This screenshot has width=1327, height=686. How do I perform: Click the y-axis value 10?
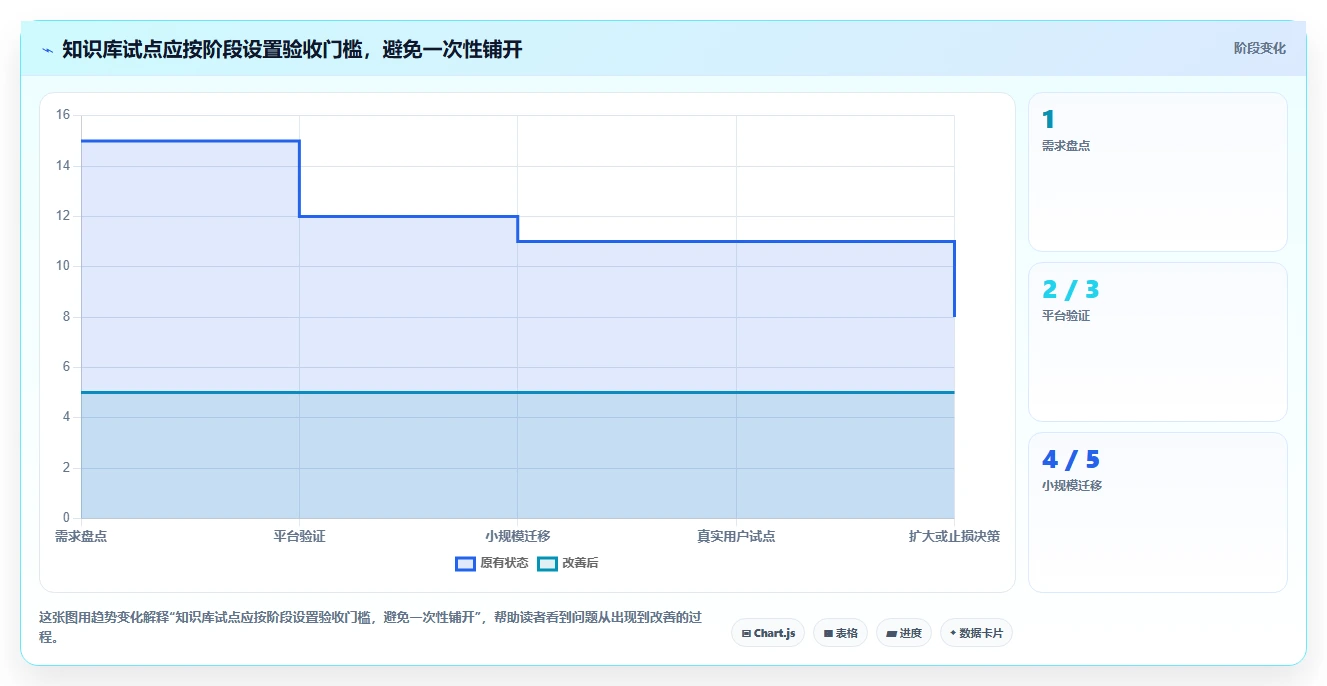coord(63,266)
